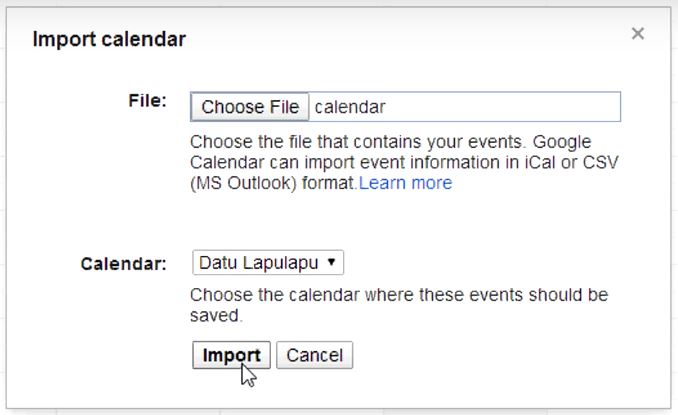This screenshot has width=678, height=415.
Task: Click the selected file name "calendar"
Action: [x=350, y=107]
